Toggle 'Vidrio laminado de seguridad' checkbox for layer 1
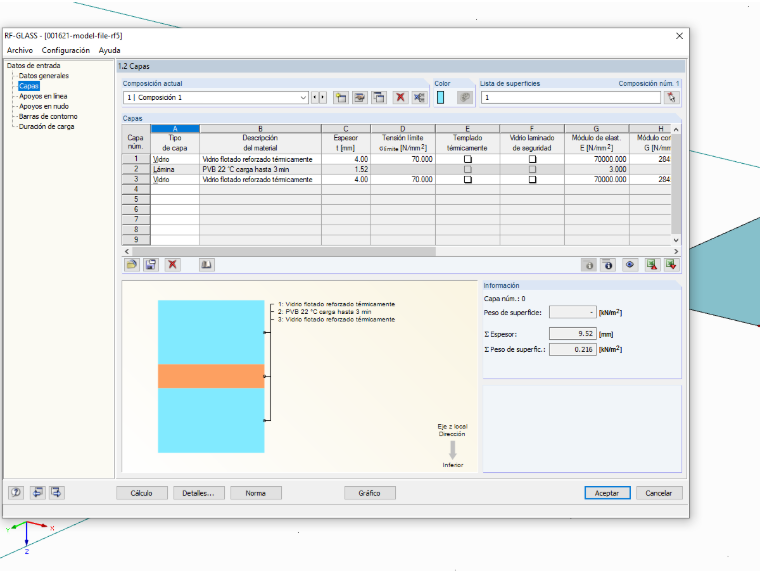 (x=532, y=159)
